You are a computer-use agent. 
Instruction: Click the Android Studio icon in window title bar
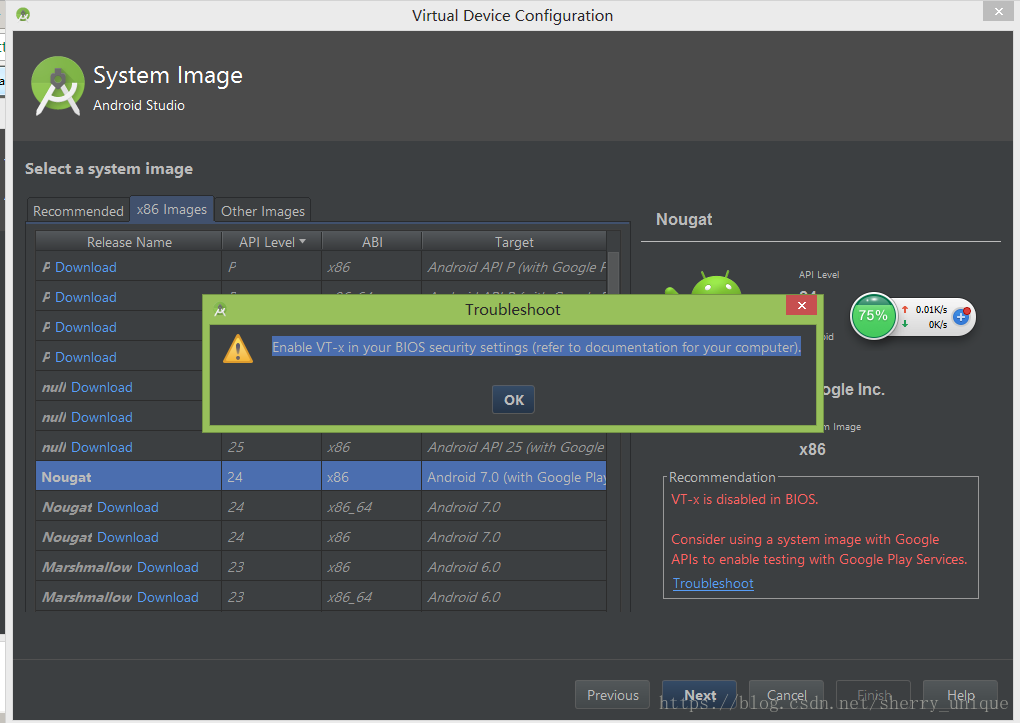23,14
